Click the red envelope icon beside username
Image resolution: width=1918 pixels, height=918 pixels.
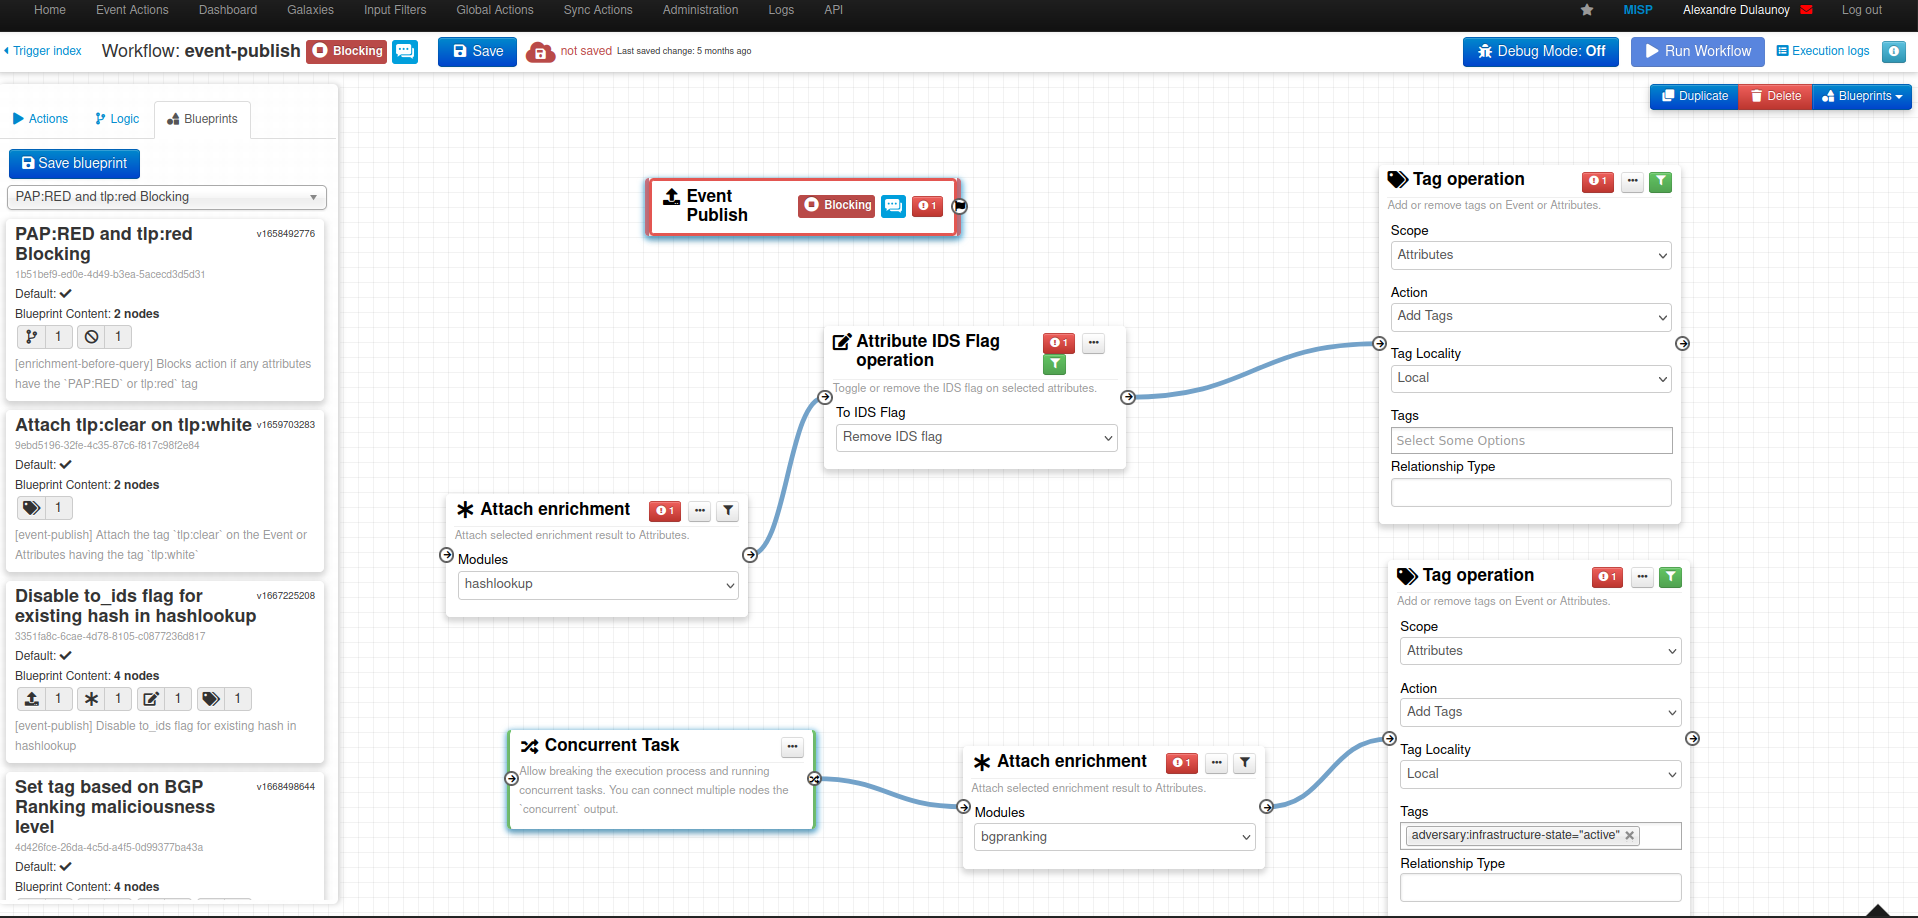pos(1806,10)
